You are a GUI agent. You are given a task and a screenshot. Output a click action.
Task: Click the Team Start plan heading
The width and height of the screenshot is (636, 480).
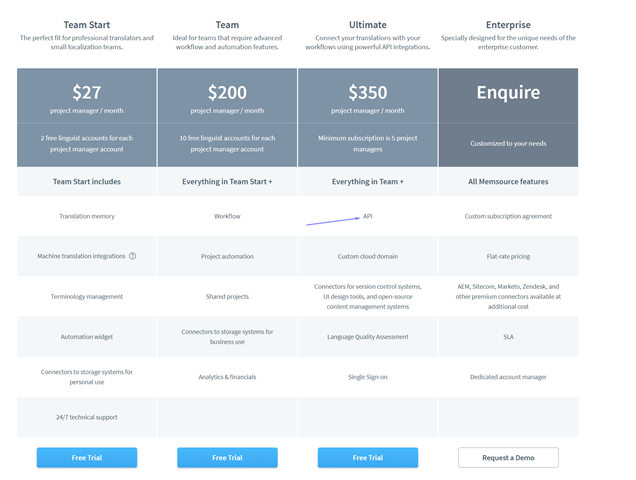pos(87,25)
